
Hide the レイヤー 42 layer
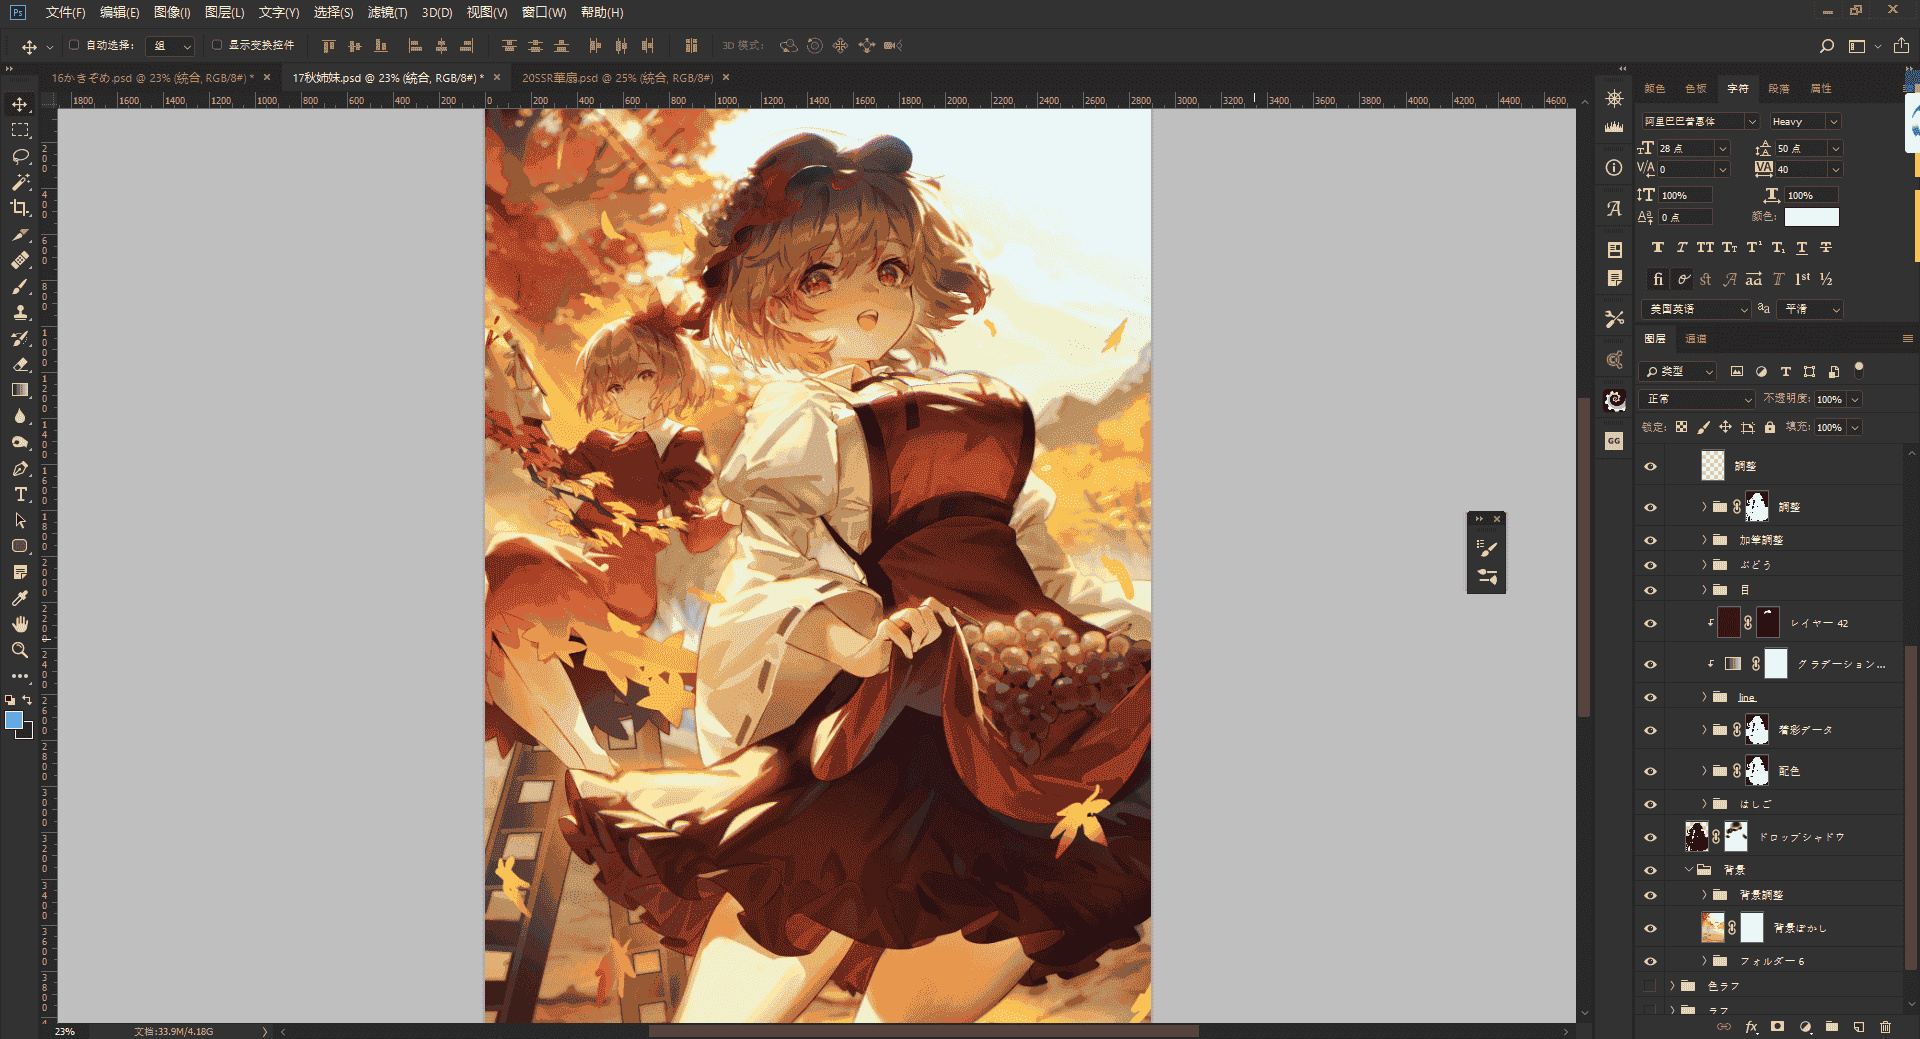point(1650,623)
